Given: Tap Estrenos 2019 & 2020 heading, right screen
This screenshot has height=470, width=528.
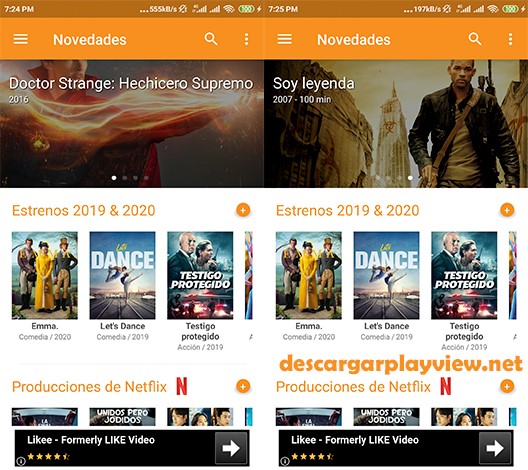Looking at the screenshot, I should tap(348, 210).
